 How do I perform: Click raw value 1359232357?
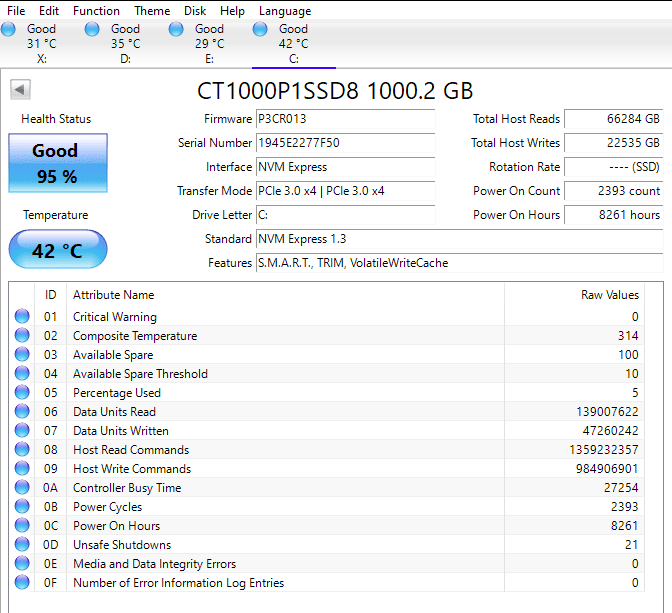[603, 450]
